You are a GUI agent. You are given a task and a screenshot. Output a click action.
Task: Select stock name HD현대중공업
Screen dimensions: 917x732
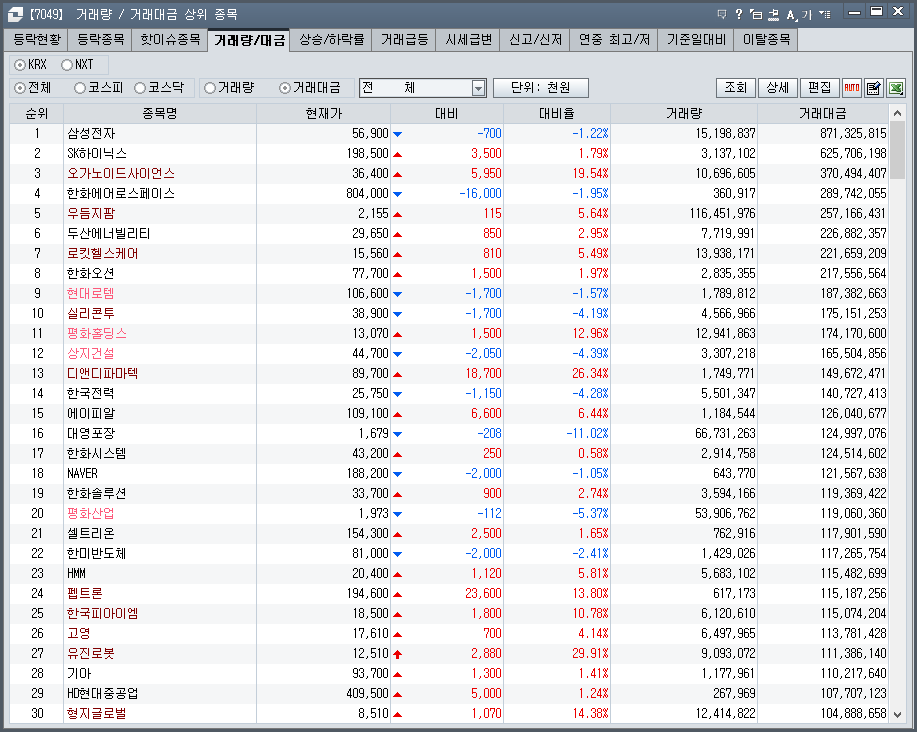coord(103,693)
